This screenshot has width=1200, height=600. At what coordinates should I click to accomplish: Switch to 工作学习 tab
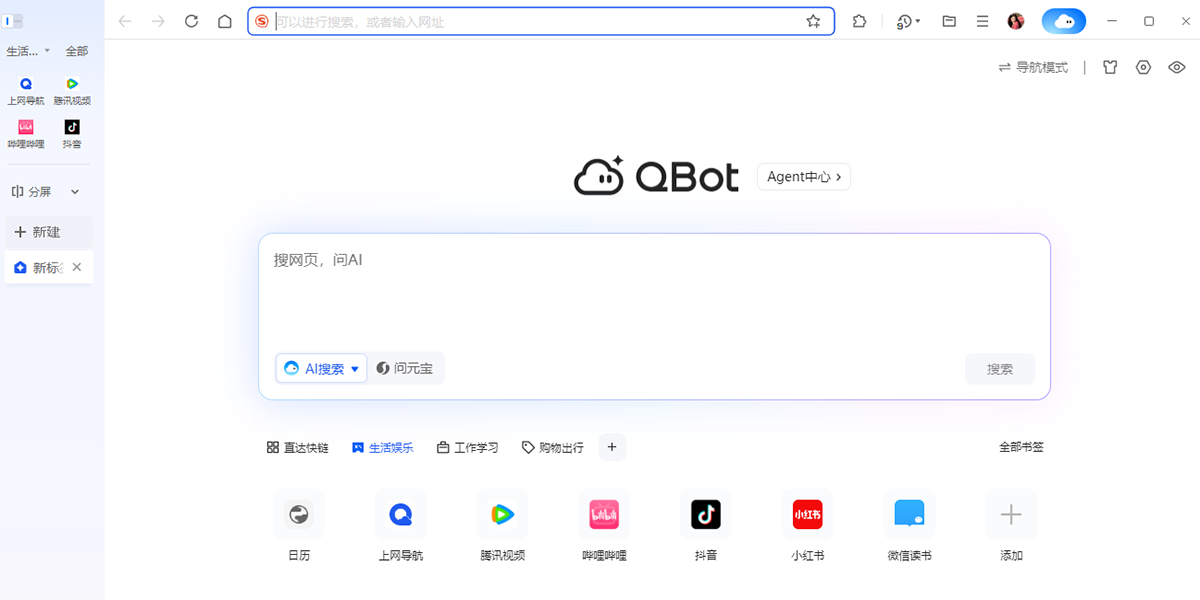tap(468, 448)
